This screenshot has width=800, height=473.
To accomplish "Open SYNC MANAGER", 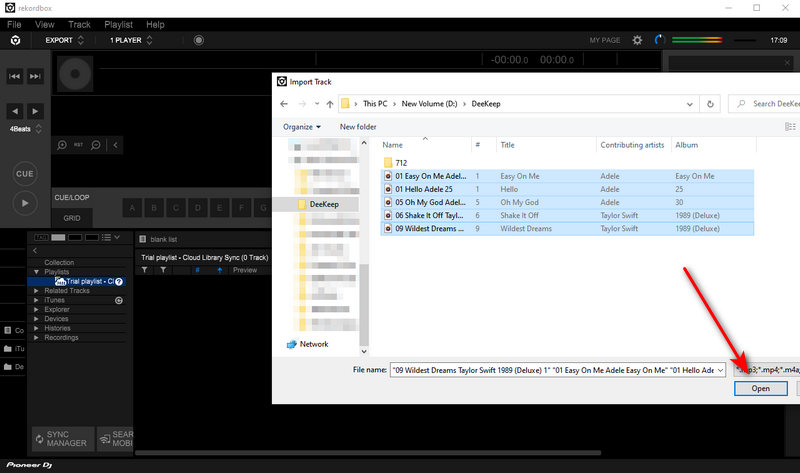I will [63, 439].
